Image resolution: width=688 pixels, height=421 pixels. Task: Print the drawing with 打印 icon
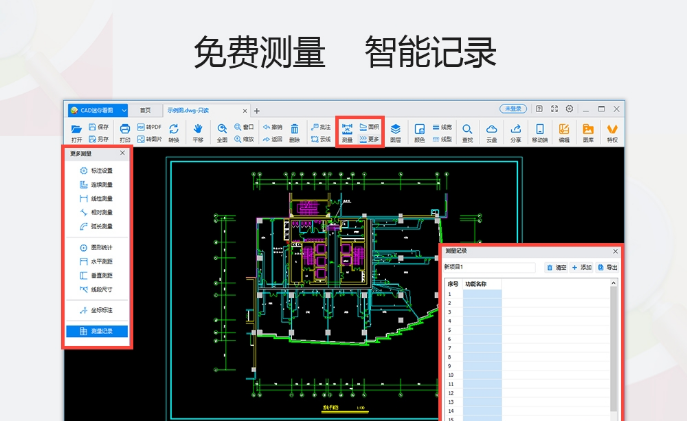click(125, 133)
